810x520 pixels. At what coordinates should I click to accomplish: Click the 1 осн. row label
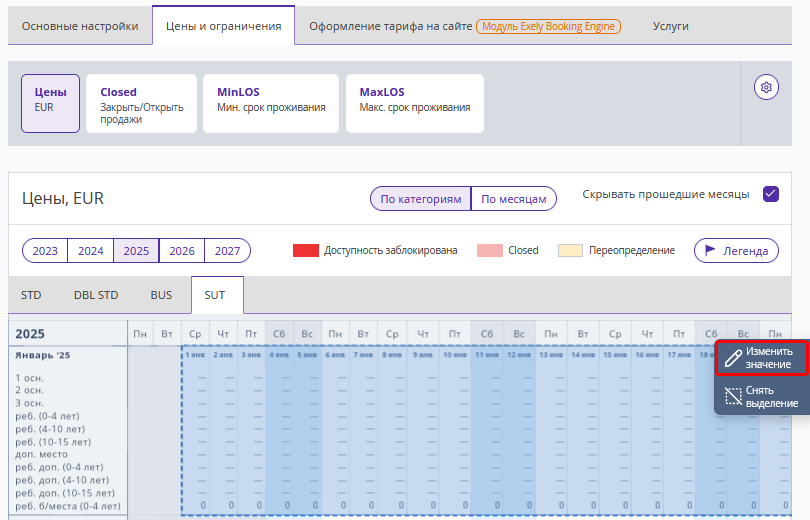(29, 378)
